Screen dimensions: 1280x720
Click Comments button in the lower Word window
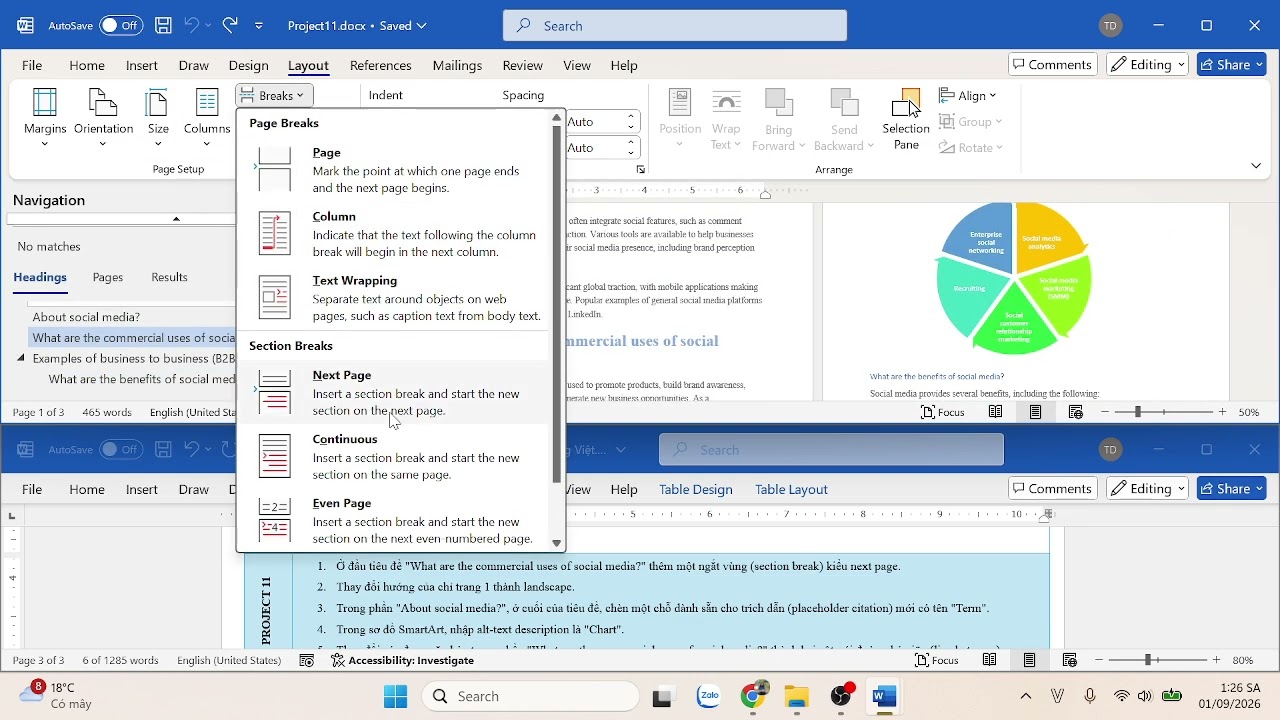1053,488
